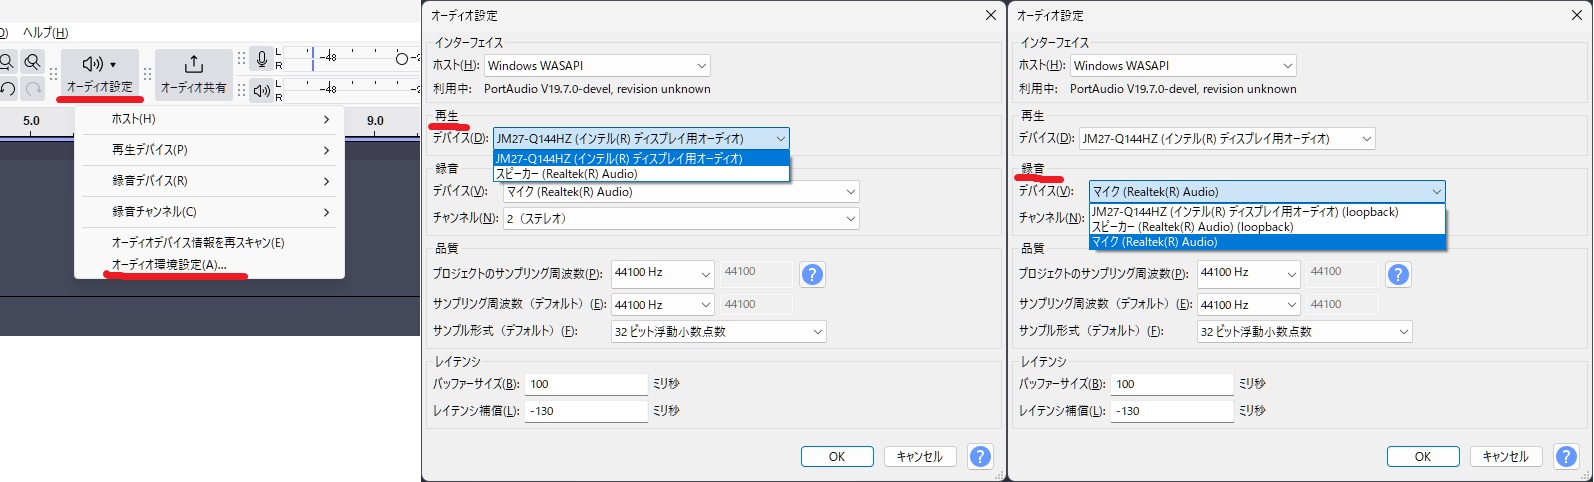1594x482 pixels.
Task: Click the Redo arrow icon
Action: point(33,89)
